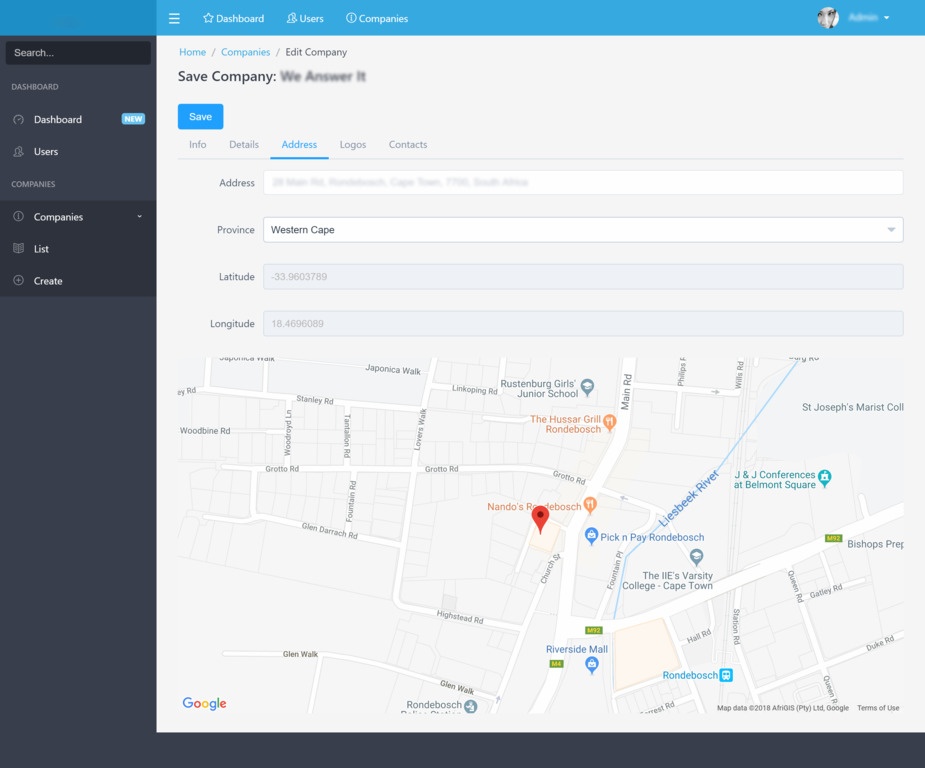Go to Companies breadcrumb link
The width and height of the screenshot is (925, 768).
(245, 52)
